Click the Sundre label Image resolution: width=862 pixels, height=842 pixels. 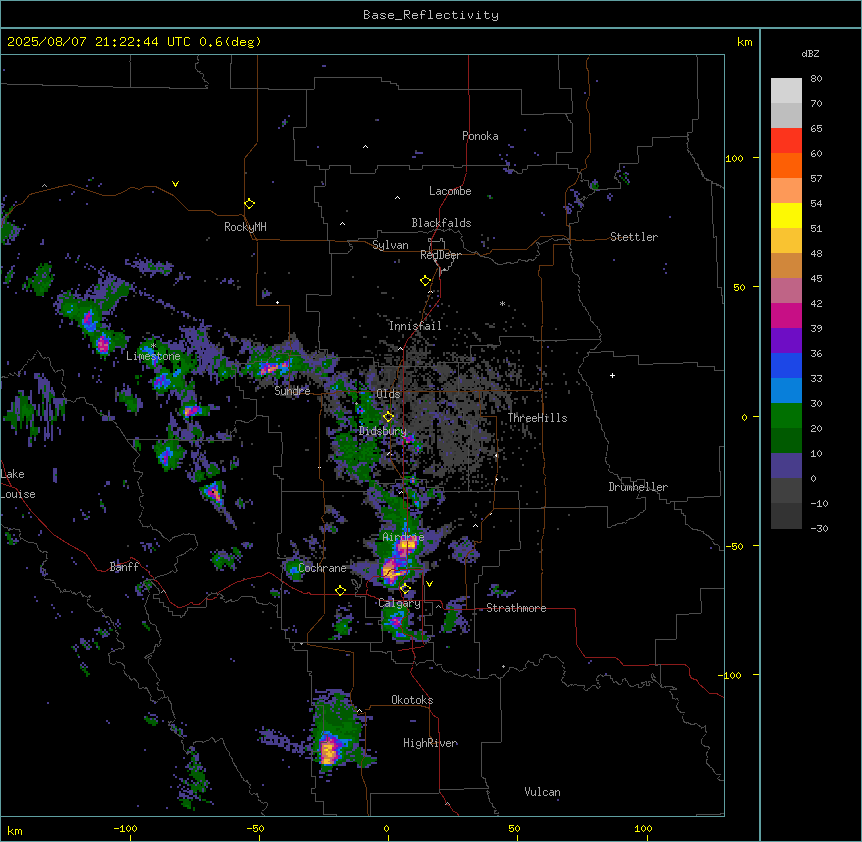coord(292,391)
